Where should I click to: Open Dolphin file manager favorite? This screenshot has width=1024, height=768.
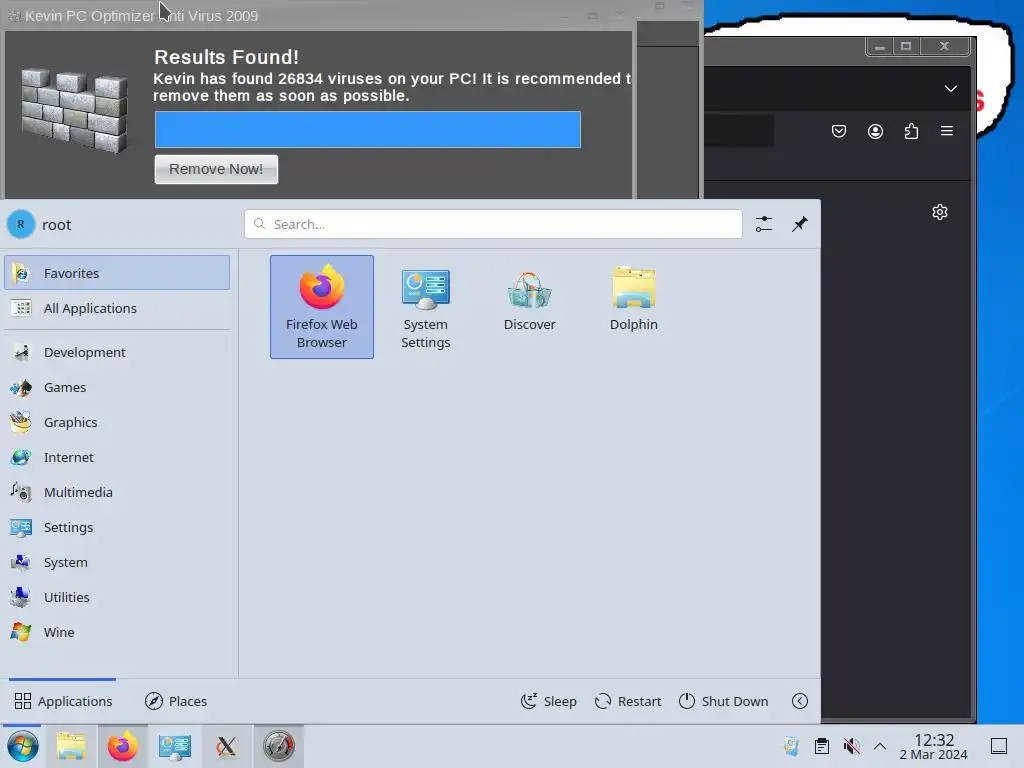(x=633, y=307)
